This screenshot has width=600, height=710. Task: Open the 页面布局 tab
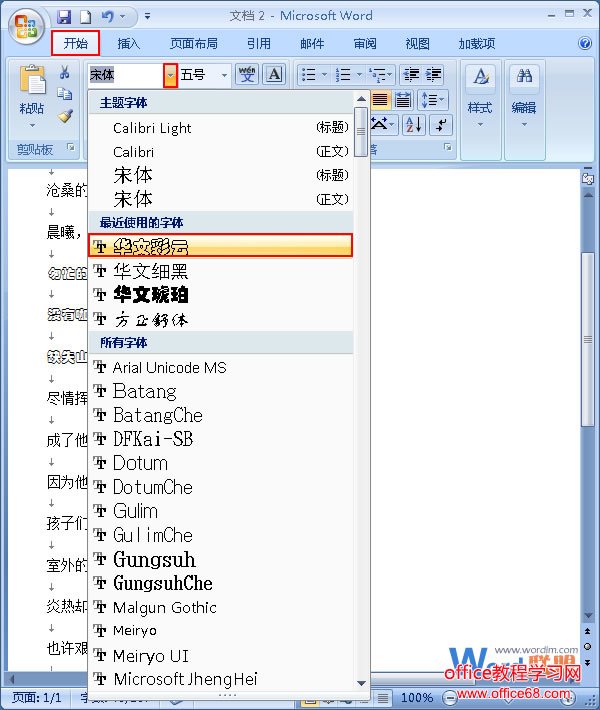click(x=194, y=43)
